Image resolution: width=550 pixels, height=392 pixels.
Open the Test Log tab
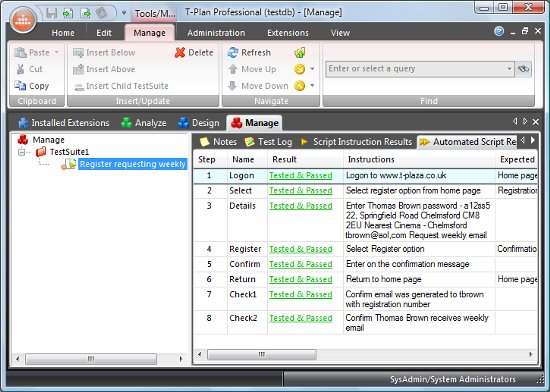click(268, 142)
